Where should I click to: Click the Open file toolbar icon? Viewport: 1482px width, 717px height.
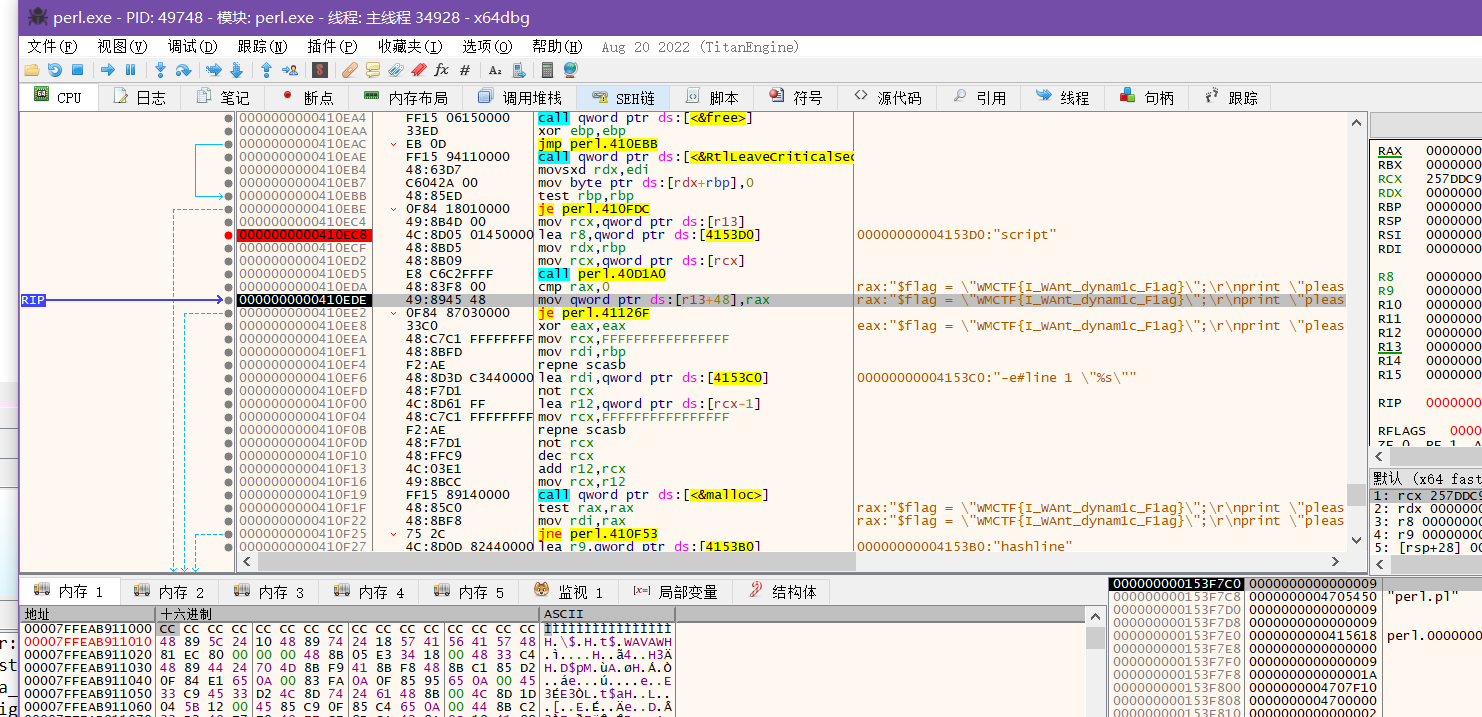31,70
